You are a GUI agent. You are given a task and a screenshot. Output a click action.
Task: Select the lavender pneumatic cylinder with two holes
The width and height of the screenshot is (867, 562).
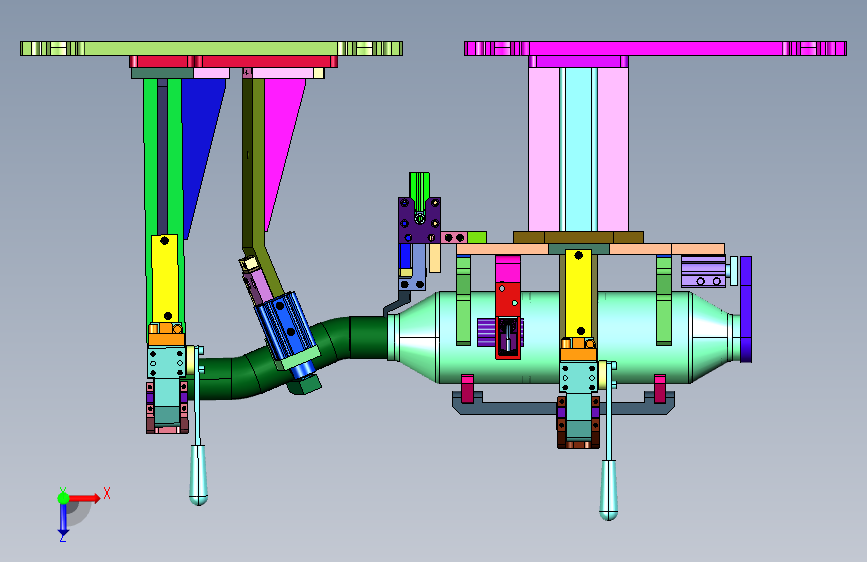click(703, 272)
